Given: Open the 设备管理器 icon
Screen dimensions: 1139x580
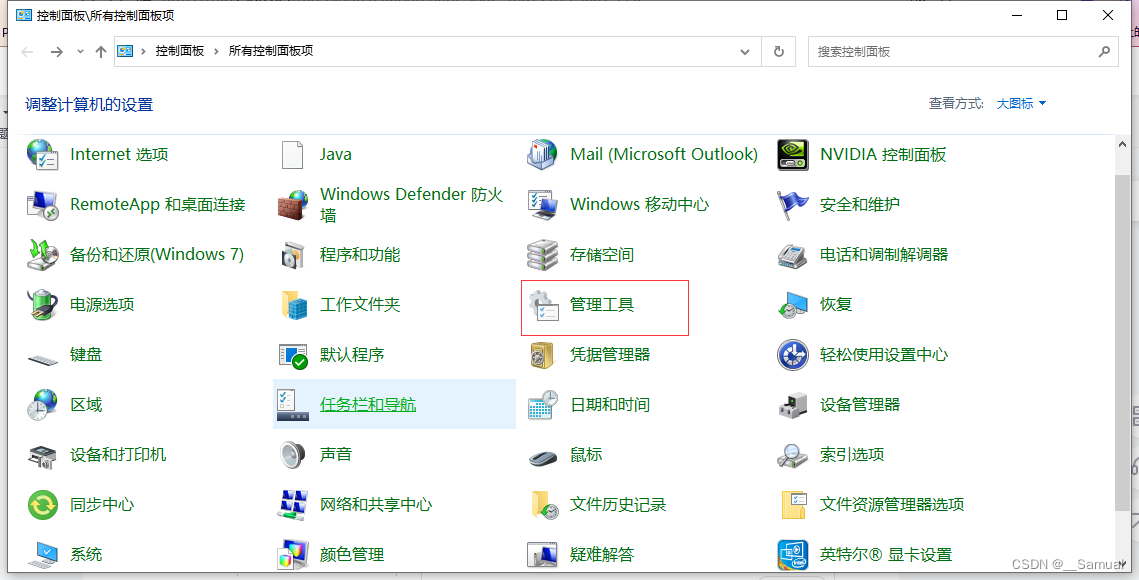Looking at the screenshot, I should click(793, 405).
